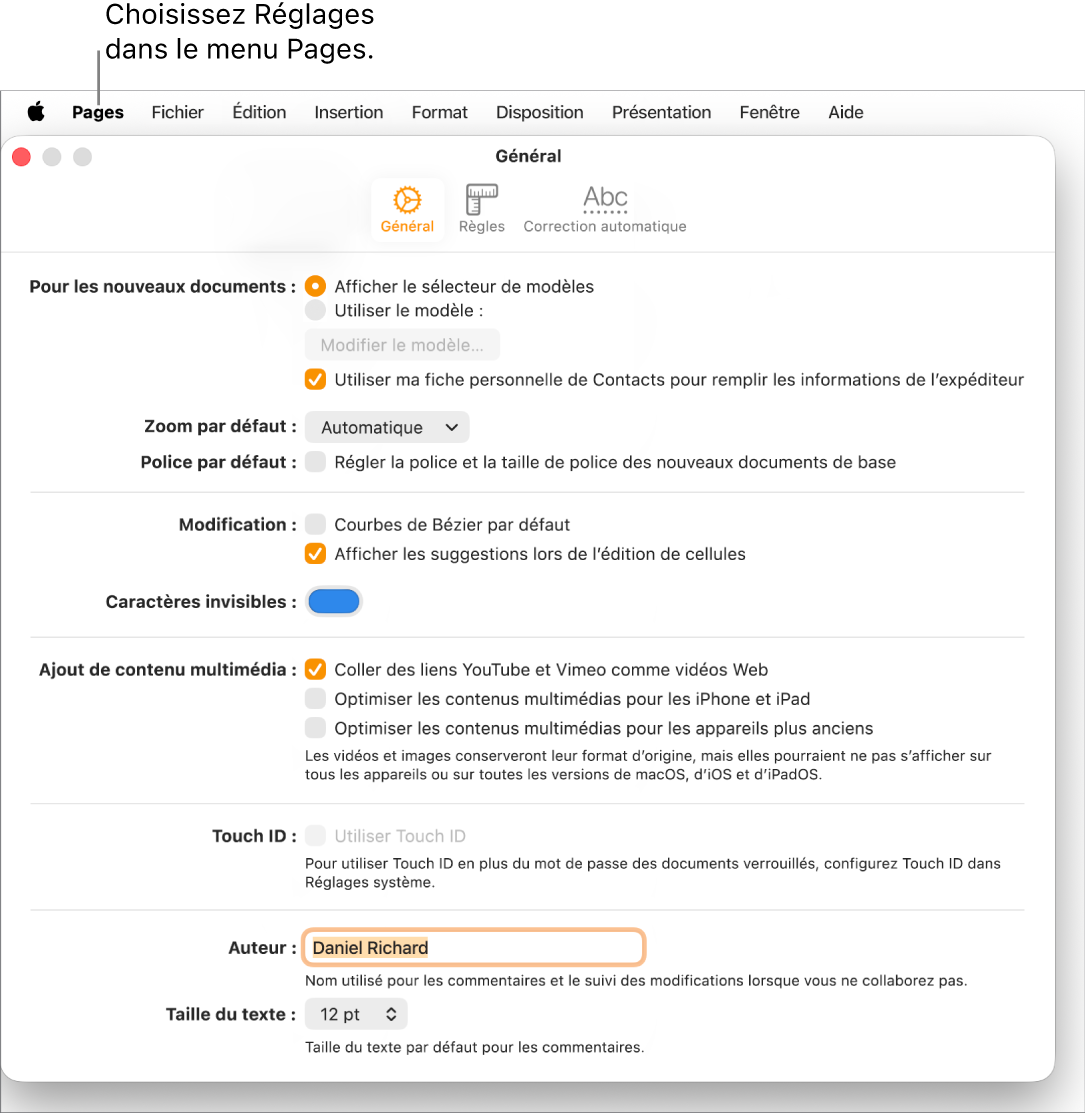Switch to the Règles ruler tab
The image size is (1085, 1115).
481,210
